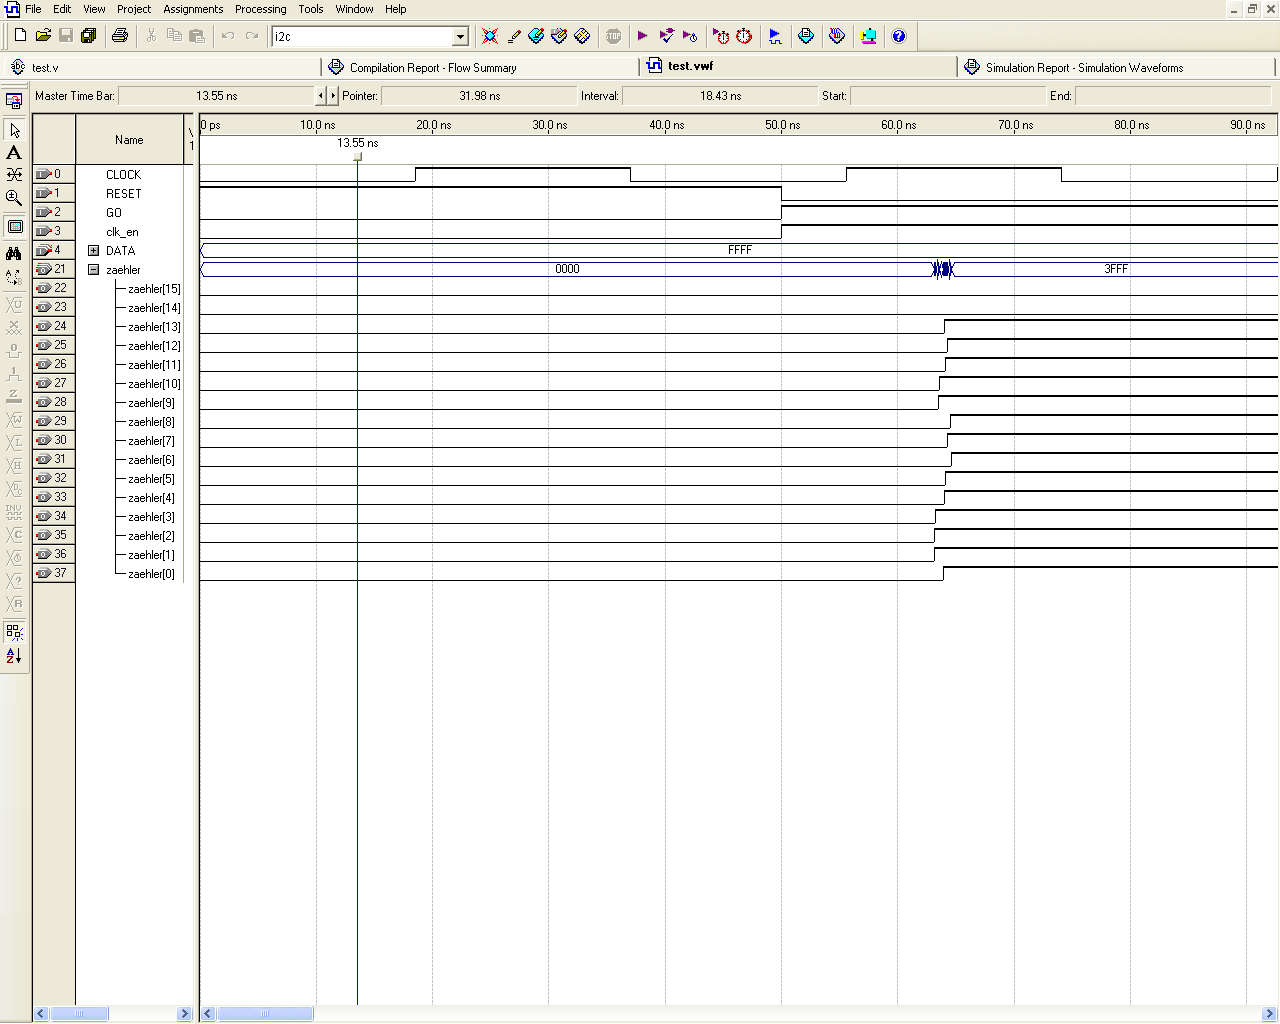This screenshot has width=1280, height=1024.
Task: Select the clk_en signal row
Action: (x=122, y=232)
